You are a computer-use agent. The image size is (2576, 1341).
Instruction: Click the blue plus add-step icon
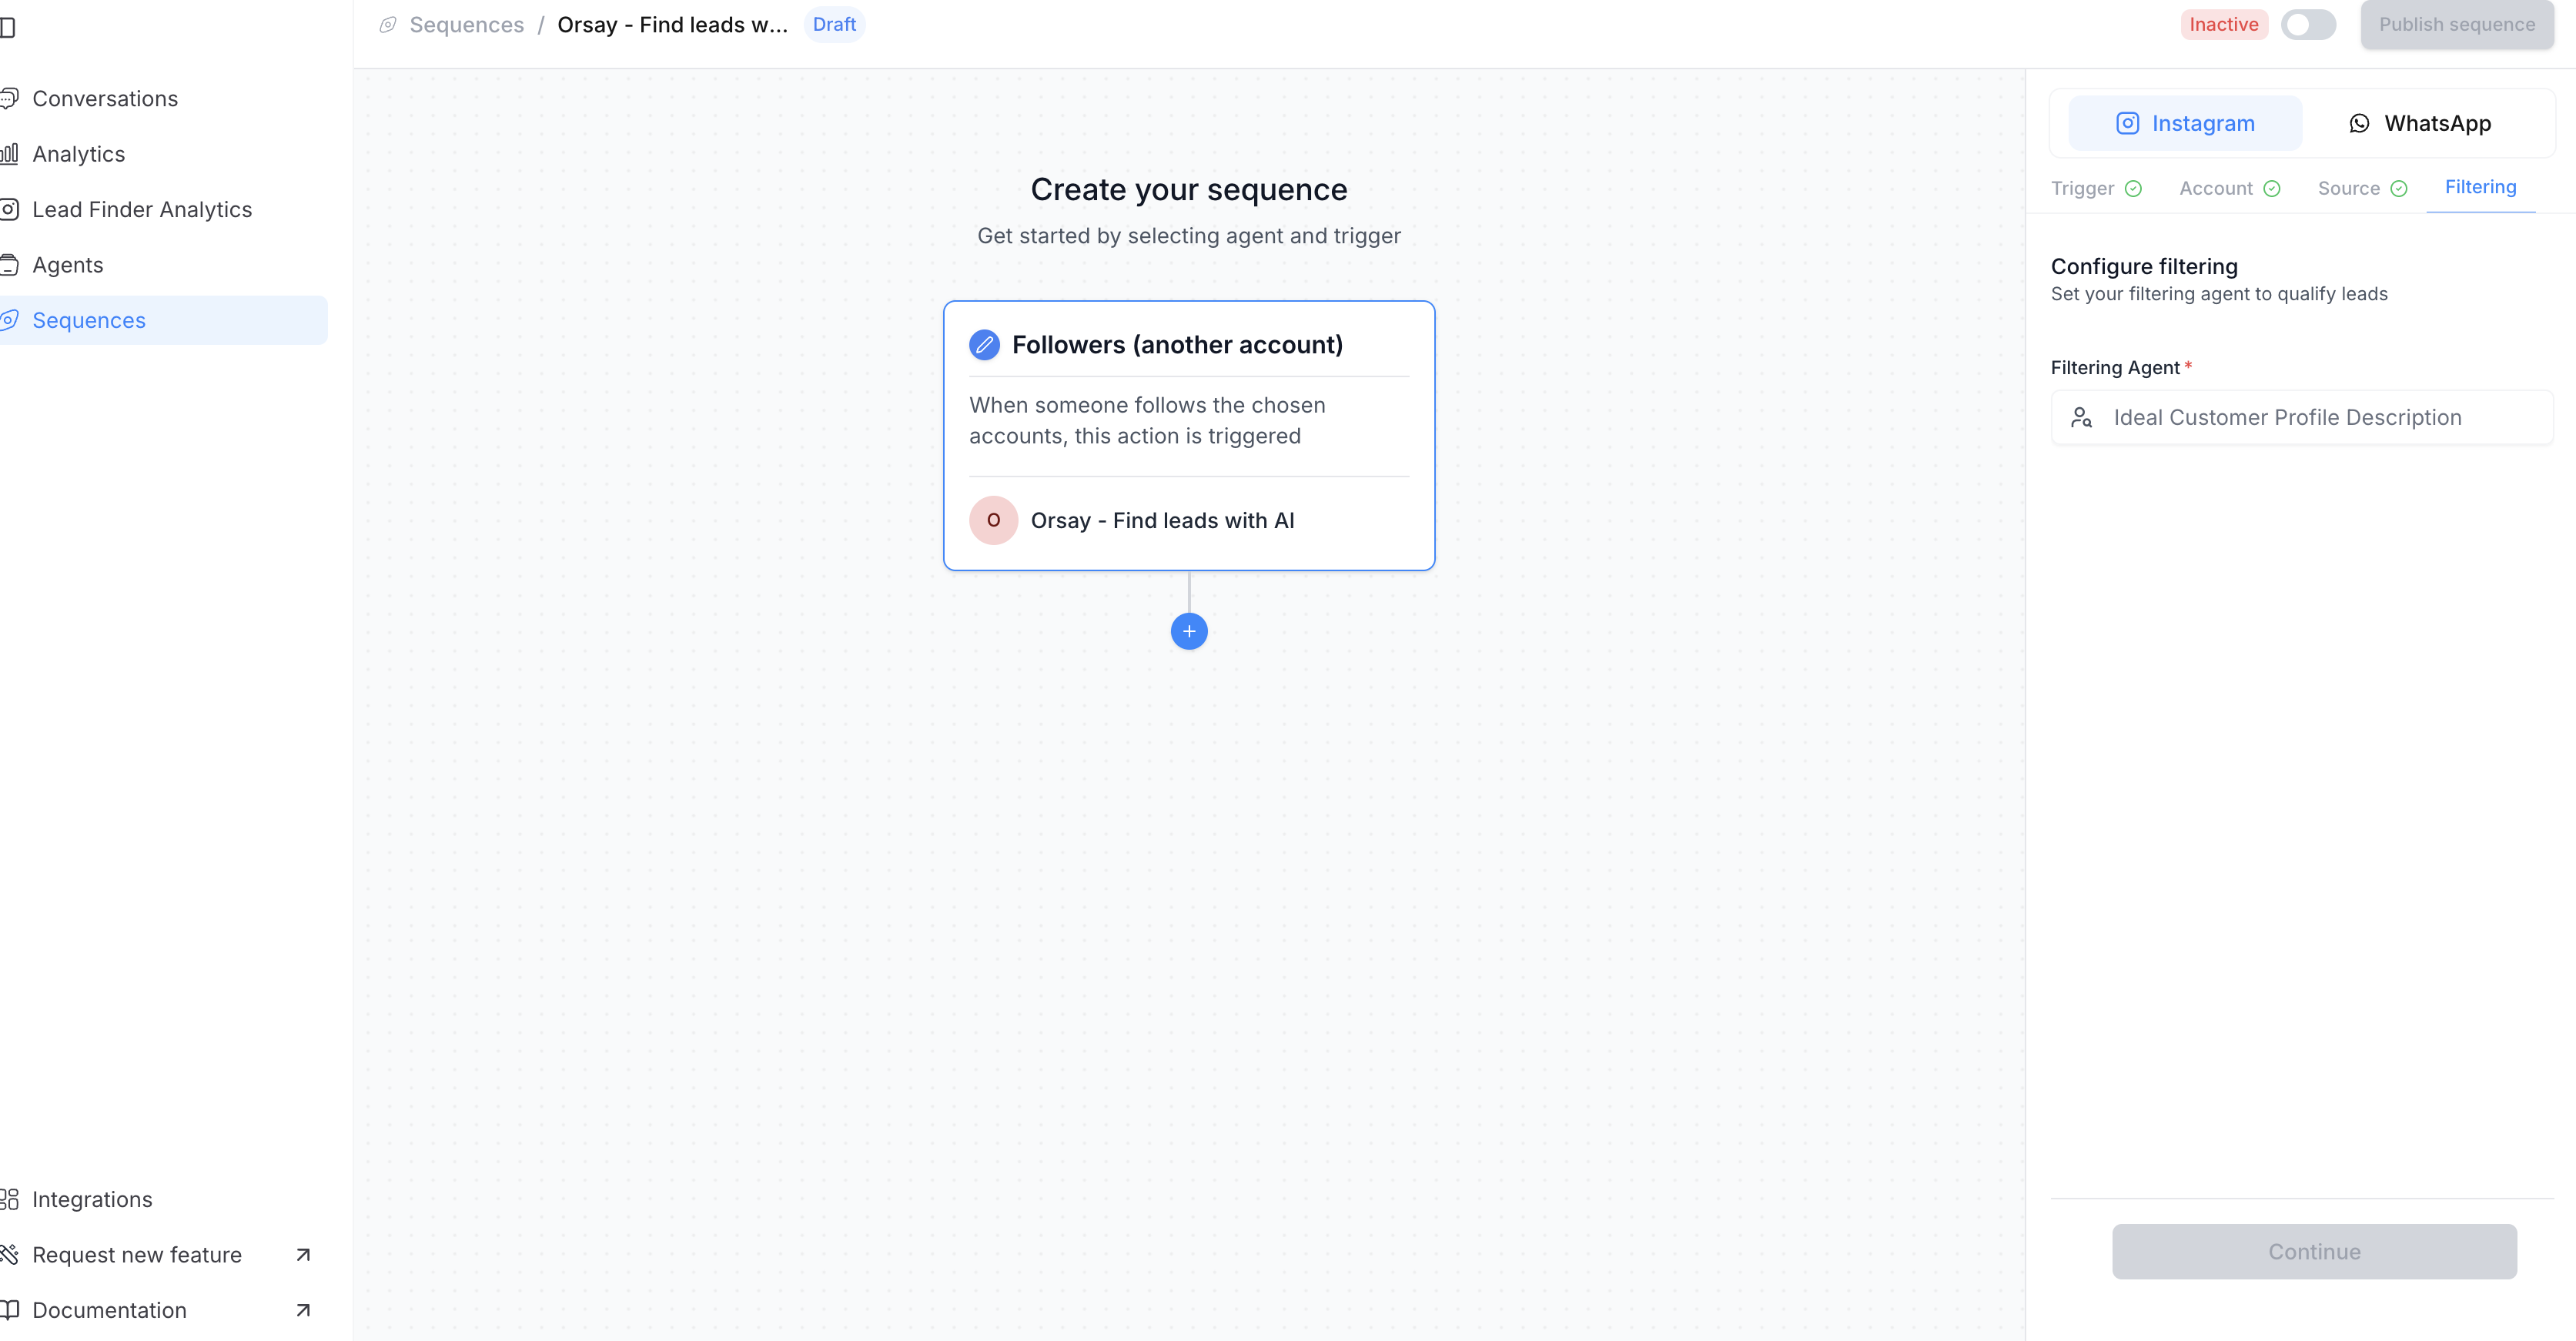(1189, 631)
